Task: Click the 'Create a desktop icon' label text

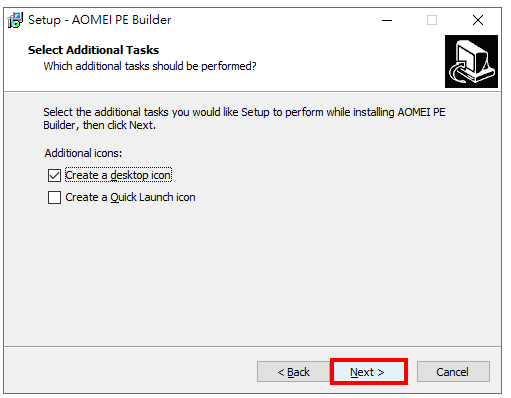Action: pyautogui.click(x=118, y=175)
